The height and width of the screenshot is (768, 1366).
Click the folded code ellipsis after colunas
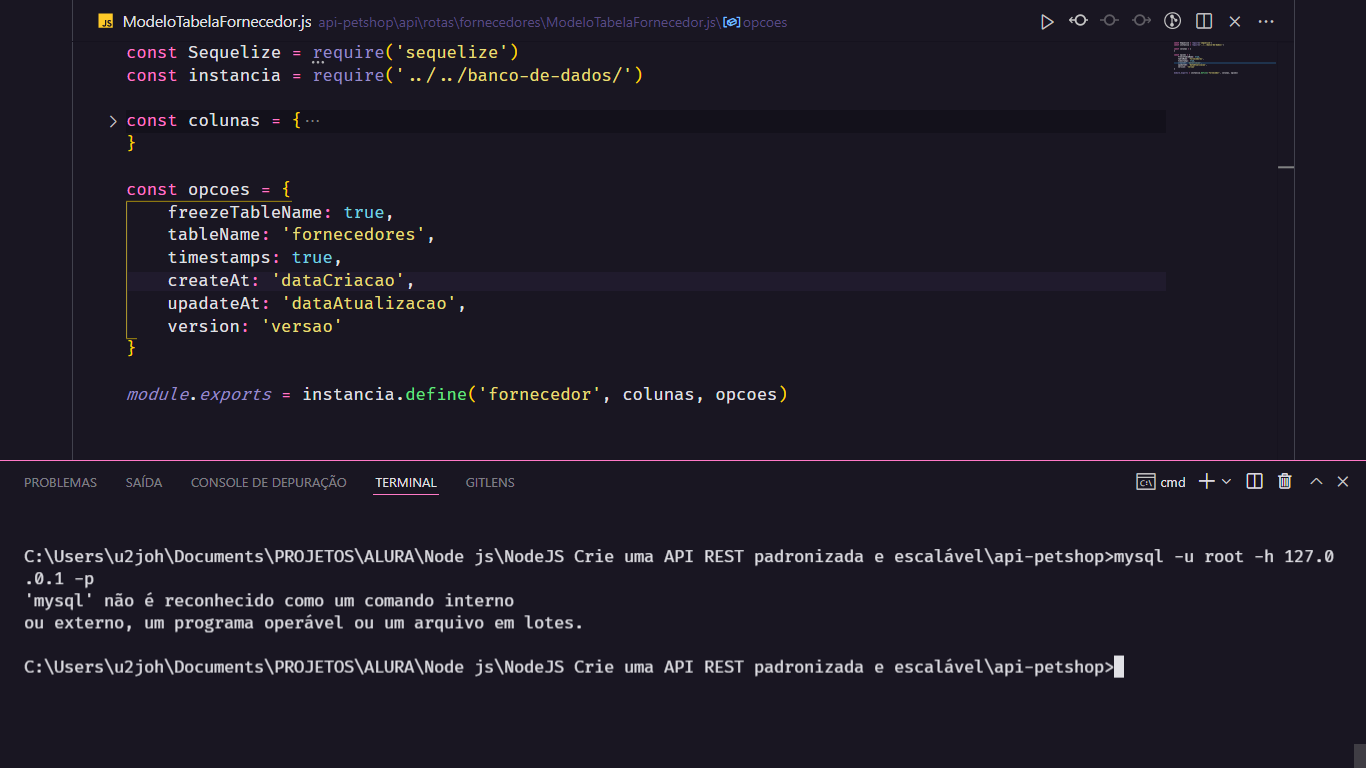point(312,121)
